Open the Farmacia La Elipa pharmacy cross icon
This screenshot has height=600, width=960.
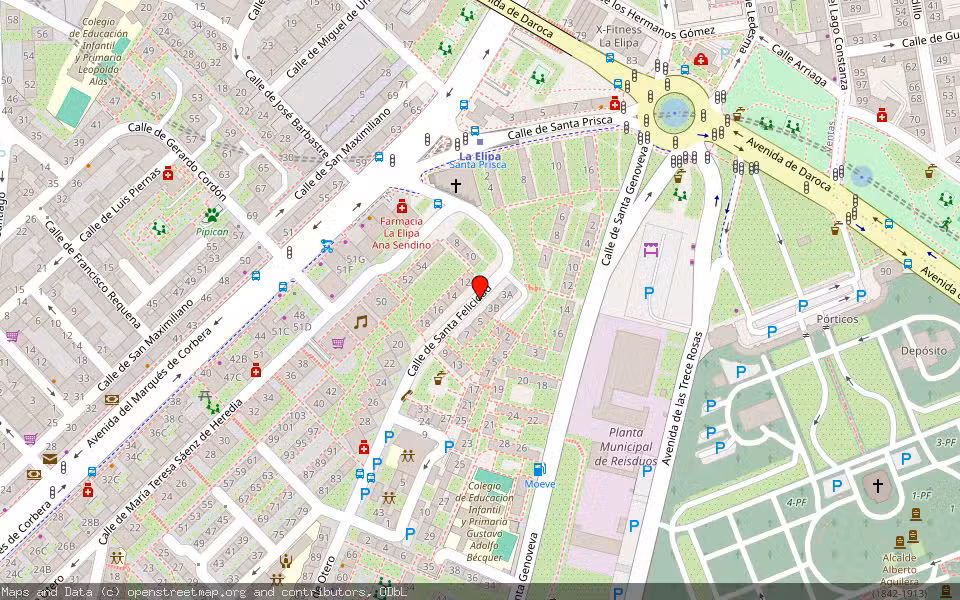[x=402, y=206]
